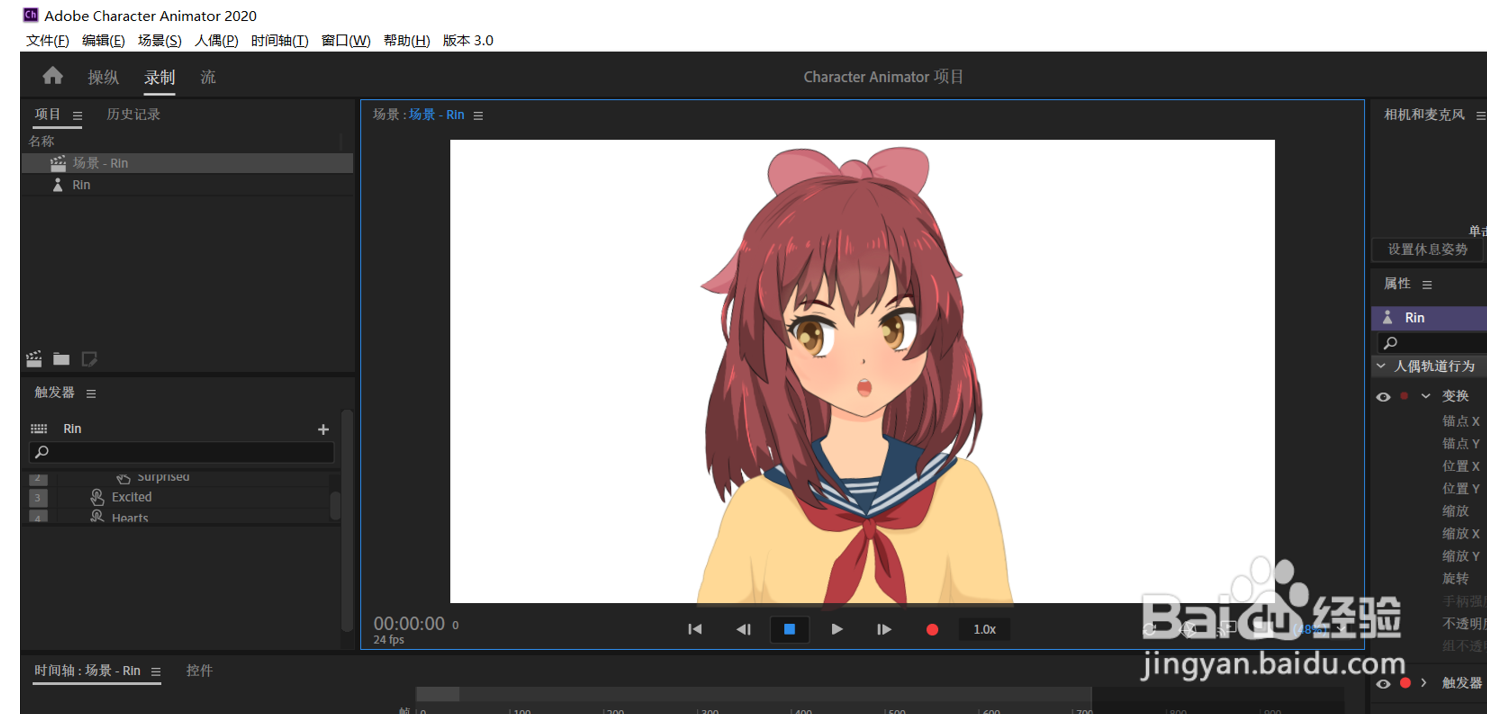Focus Triggers panel search field
The image size is (1487, 715).
(181, 453)
